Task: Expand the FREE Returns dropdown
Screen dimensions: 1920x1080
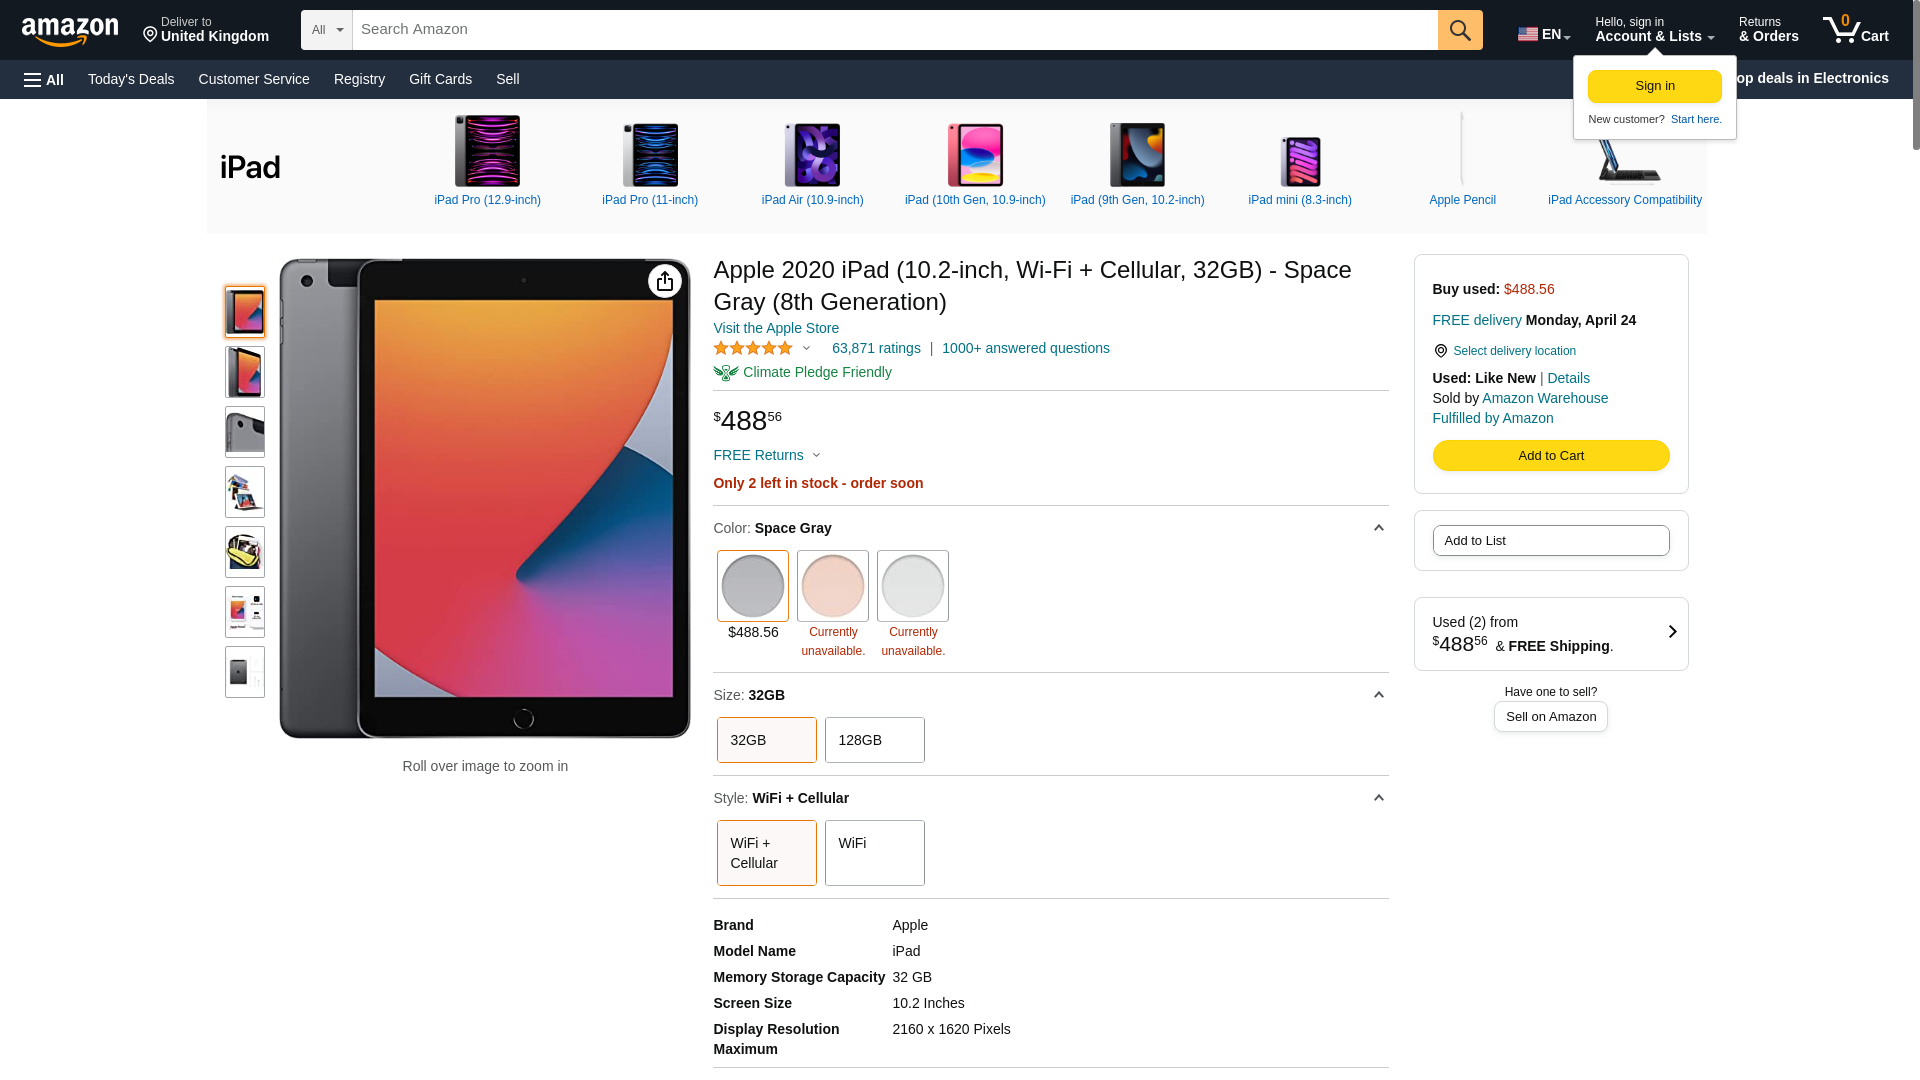Action: 767,455
